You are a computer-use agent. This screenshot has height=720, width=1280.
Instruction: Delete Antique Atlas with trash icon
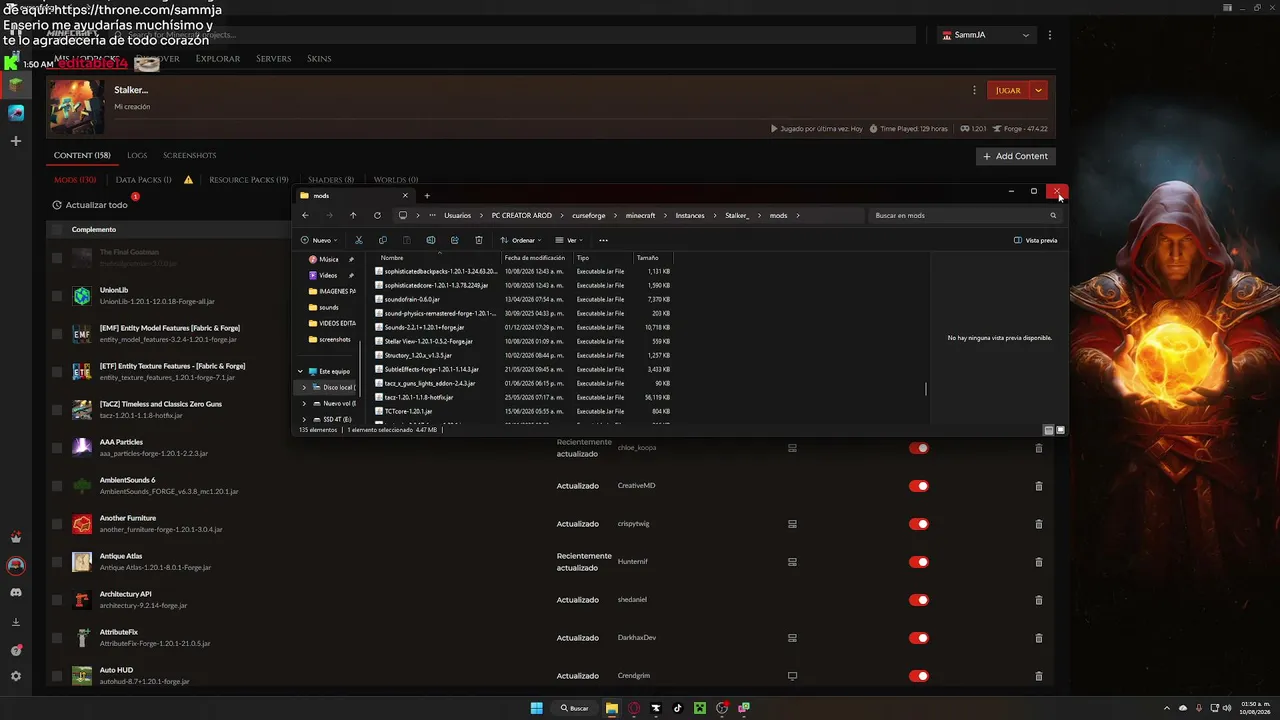[1038, 562]
